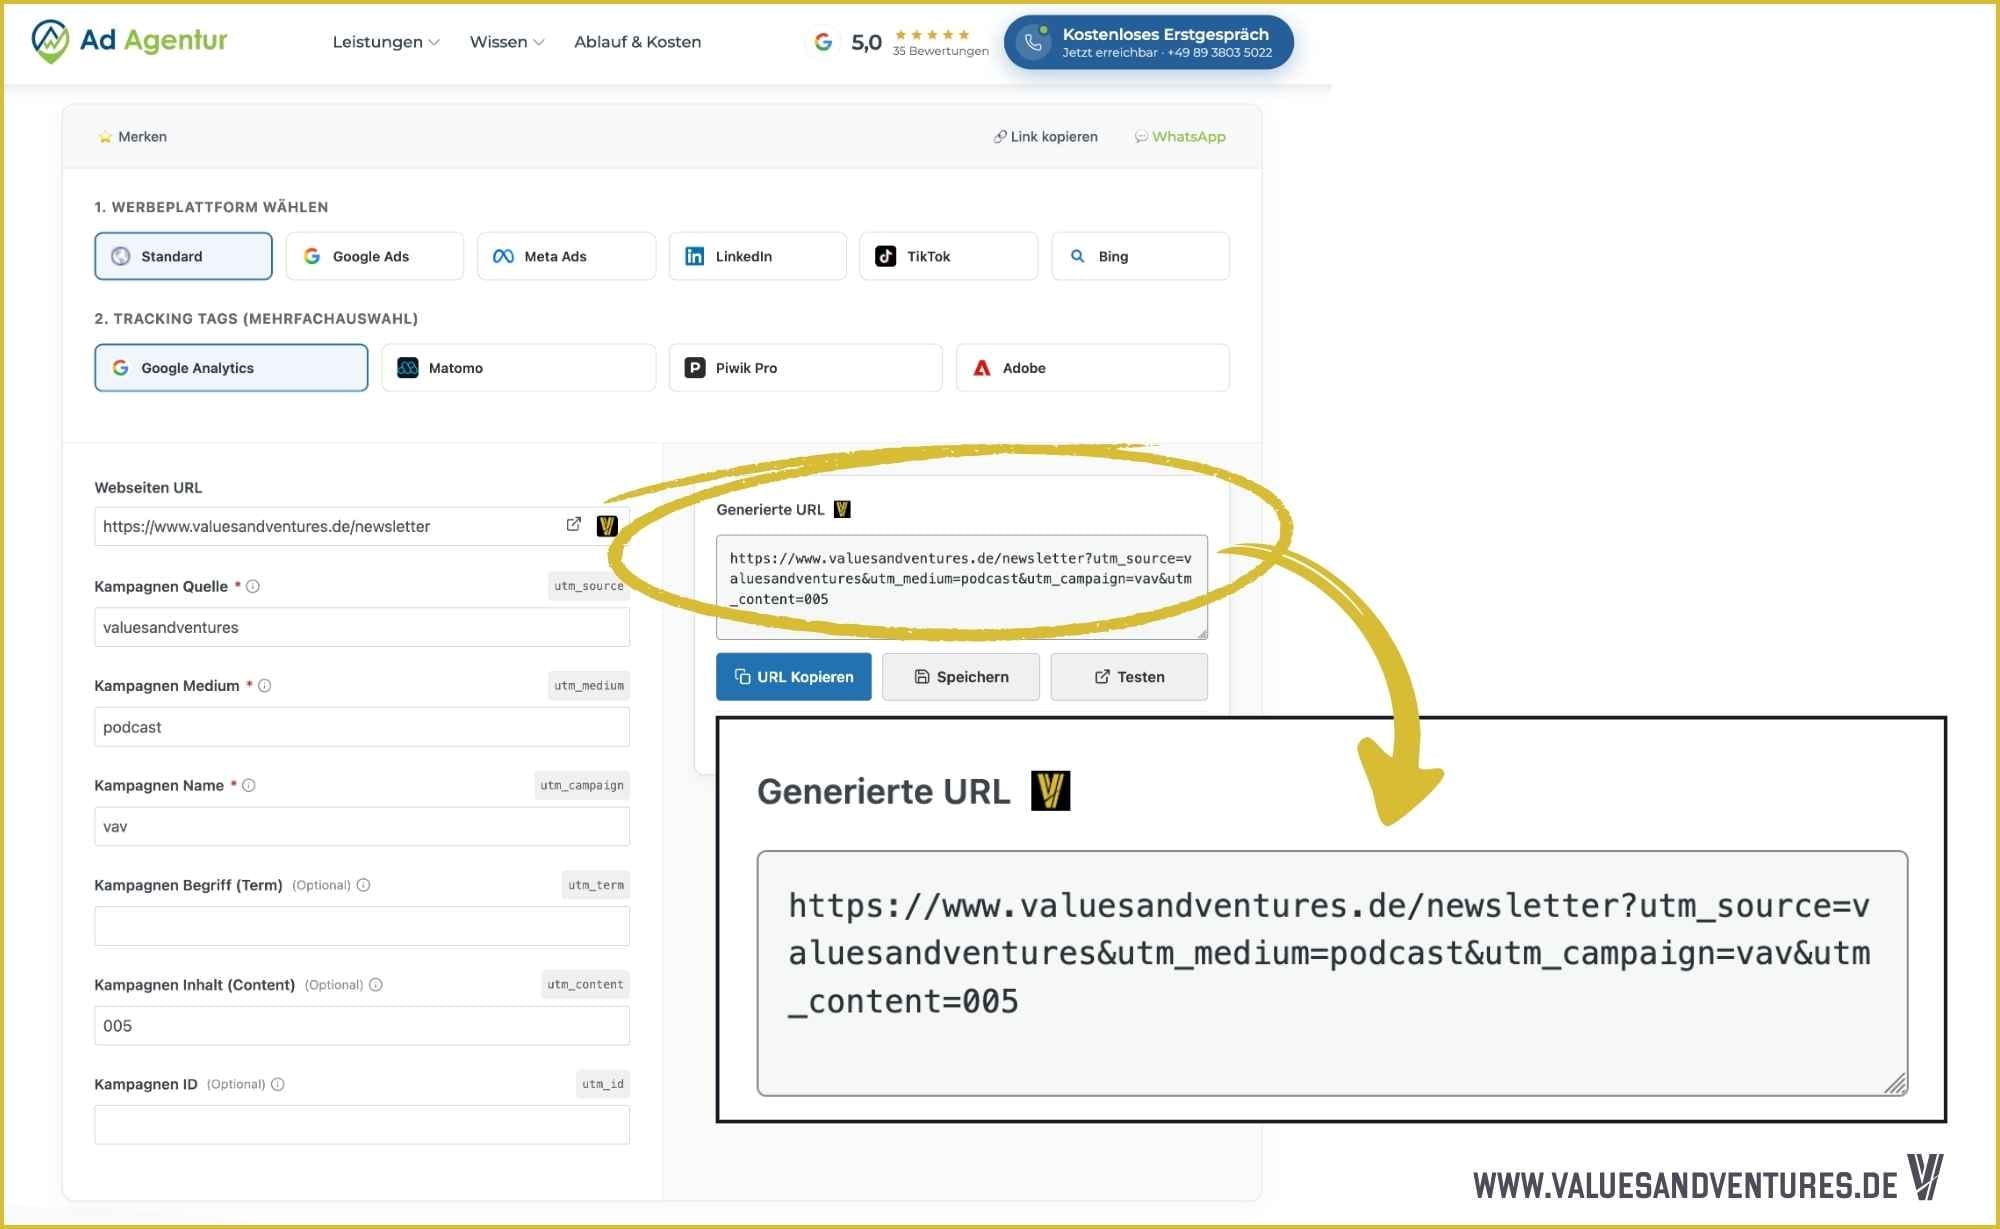Click the Kampagnen Name vav field

(x=362, y=827)
